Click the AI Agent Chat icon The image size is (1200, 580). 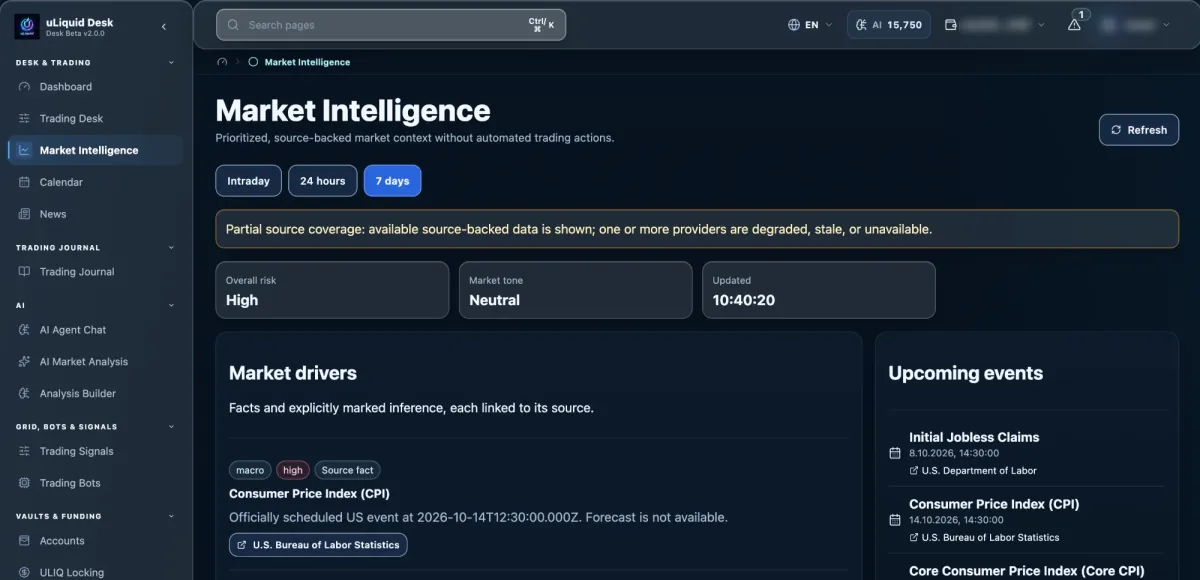25,330
